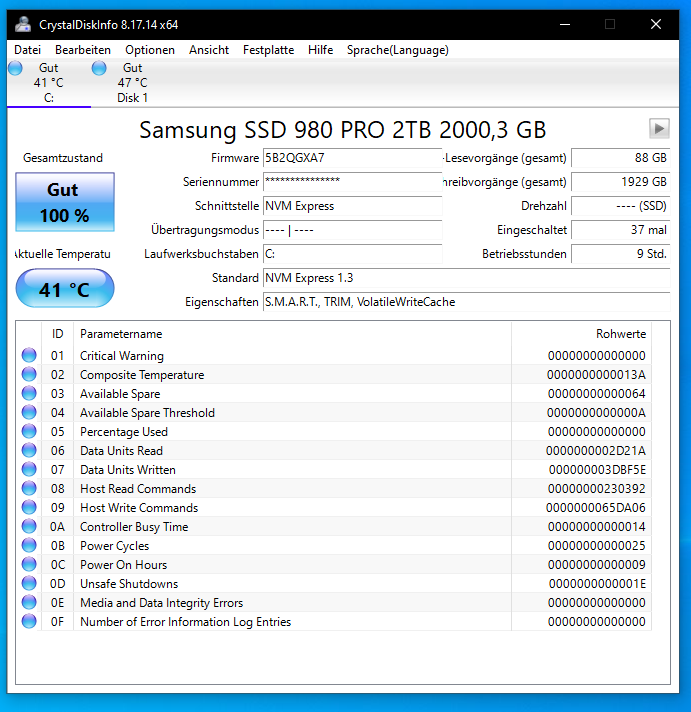Click the Controller Busy Time parameter name
This screenshot has width=691, height=712.
point(134,527)
